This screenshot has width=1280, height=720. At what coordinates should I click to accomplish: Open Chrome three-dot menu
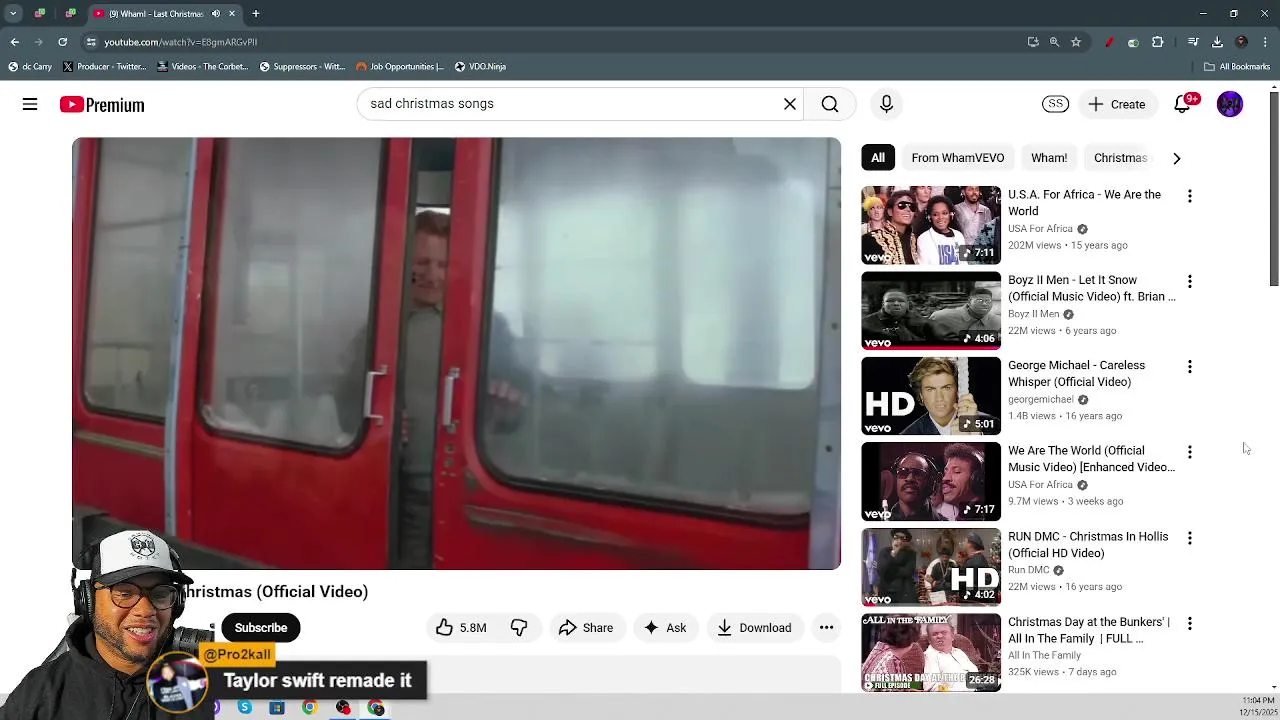point(1266,42)
